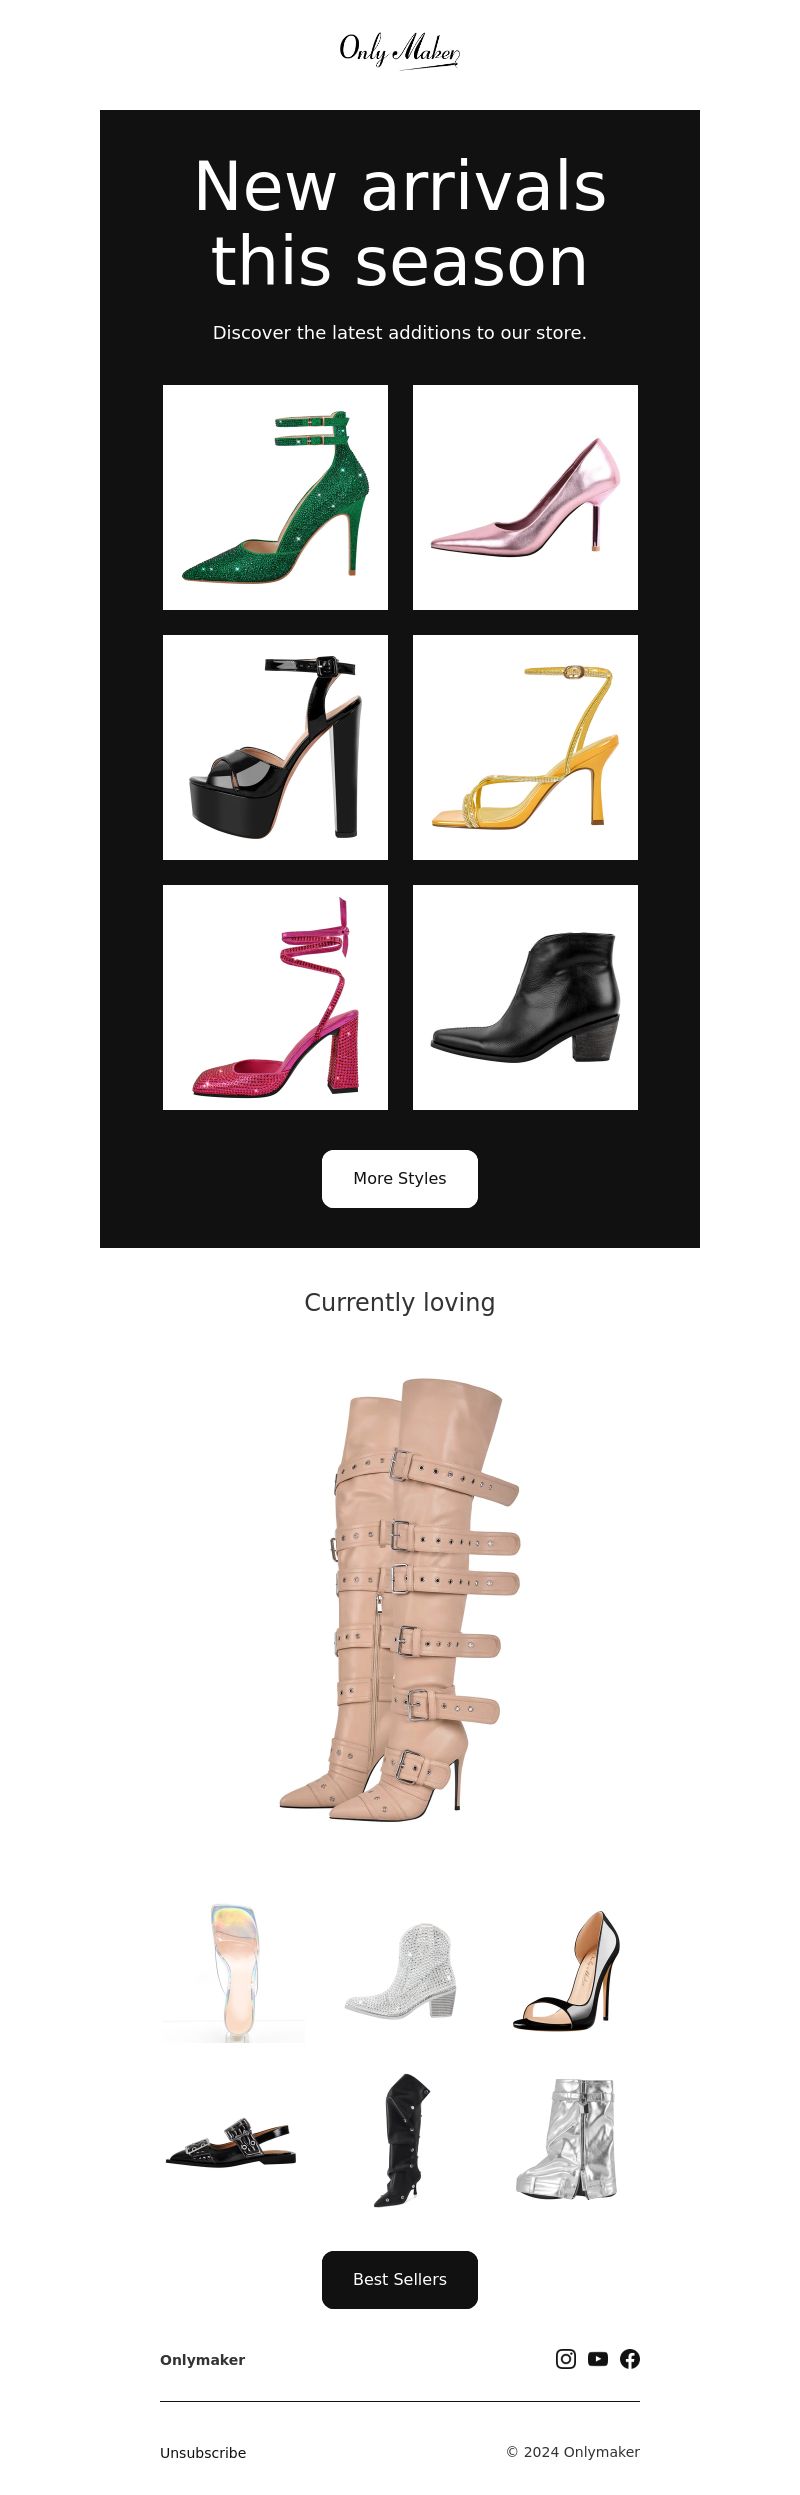Click the Onlymaker footer brand text
Image resolution: width=800 pixels, height=2495 pixels.
(x=202, y=2360)
